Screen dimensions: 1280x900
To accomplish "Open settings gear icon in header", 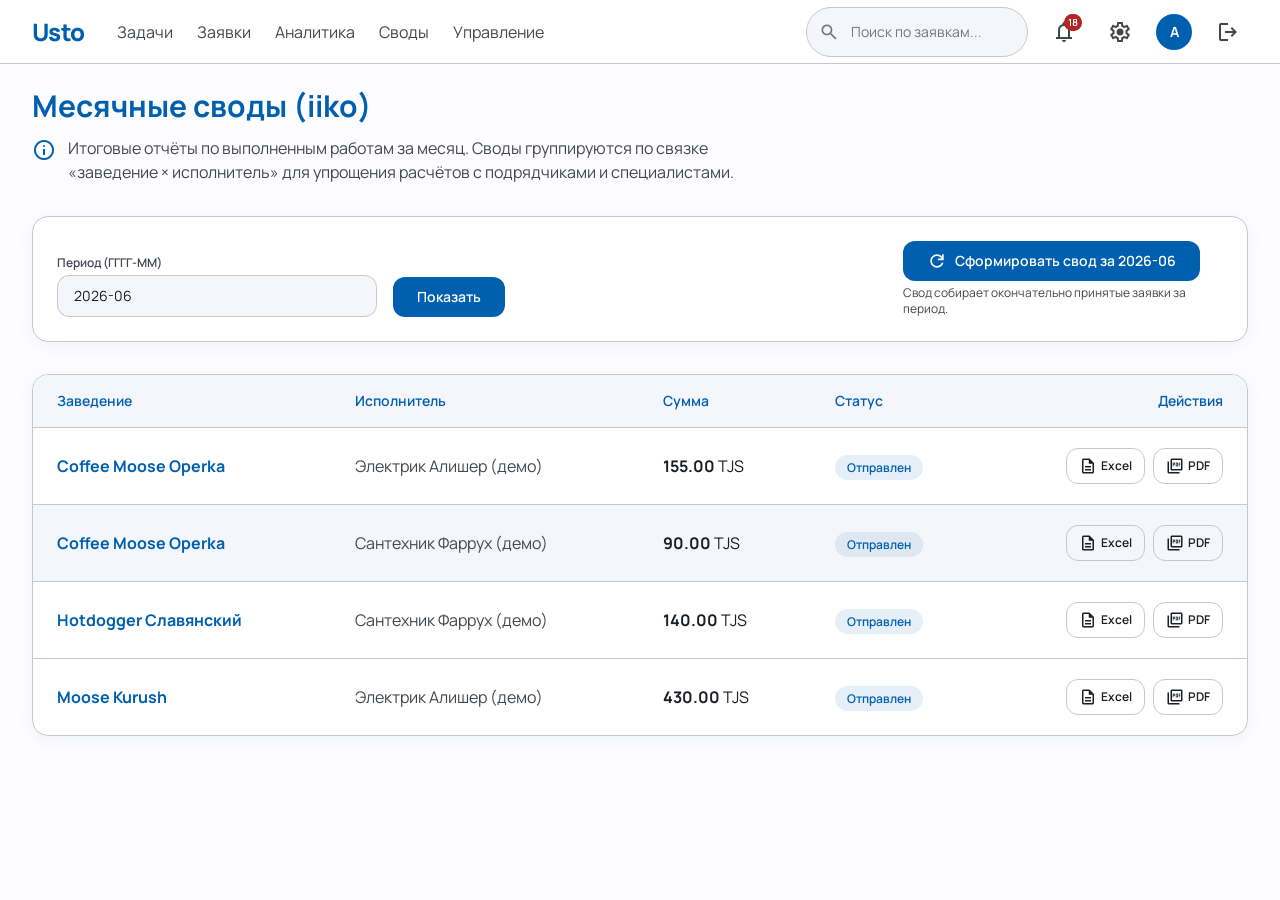I will (1120, 32).
